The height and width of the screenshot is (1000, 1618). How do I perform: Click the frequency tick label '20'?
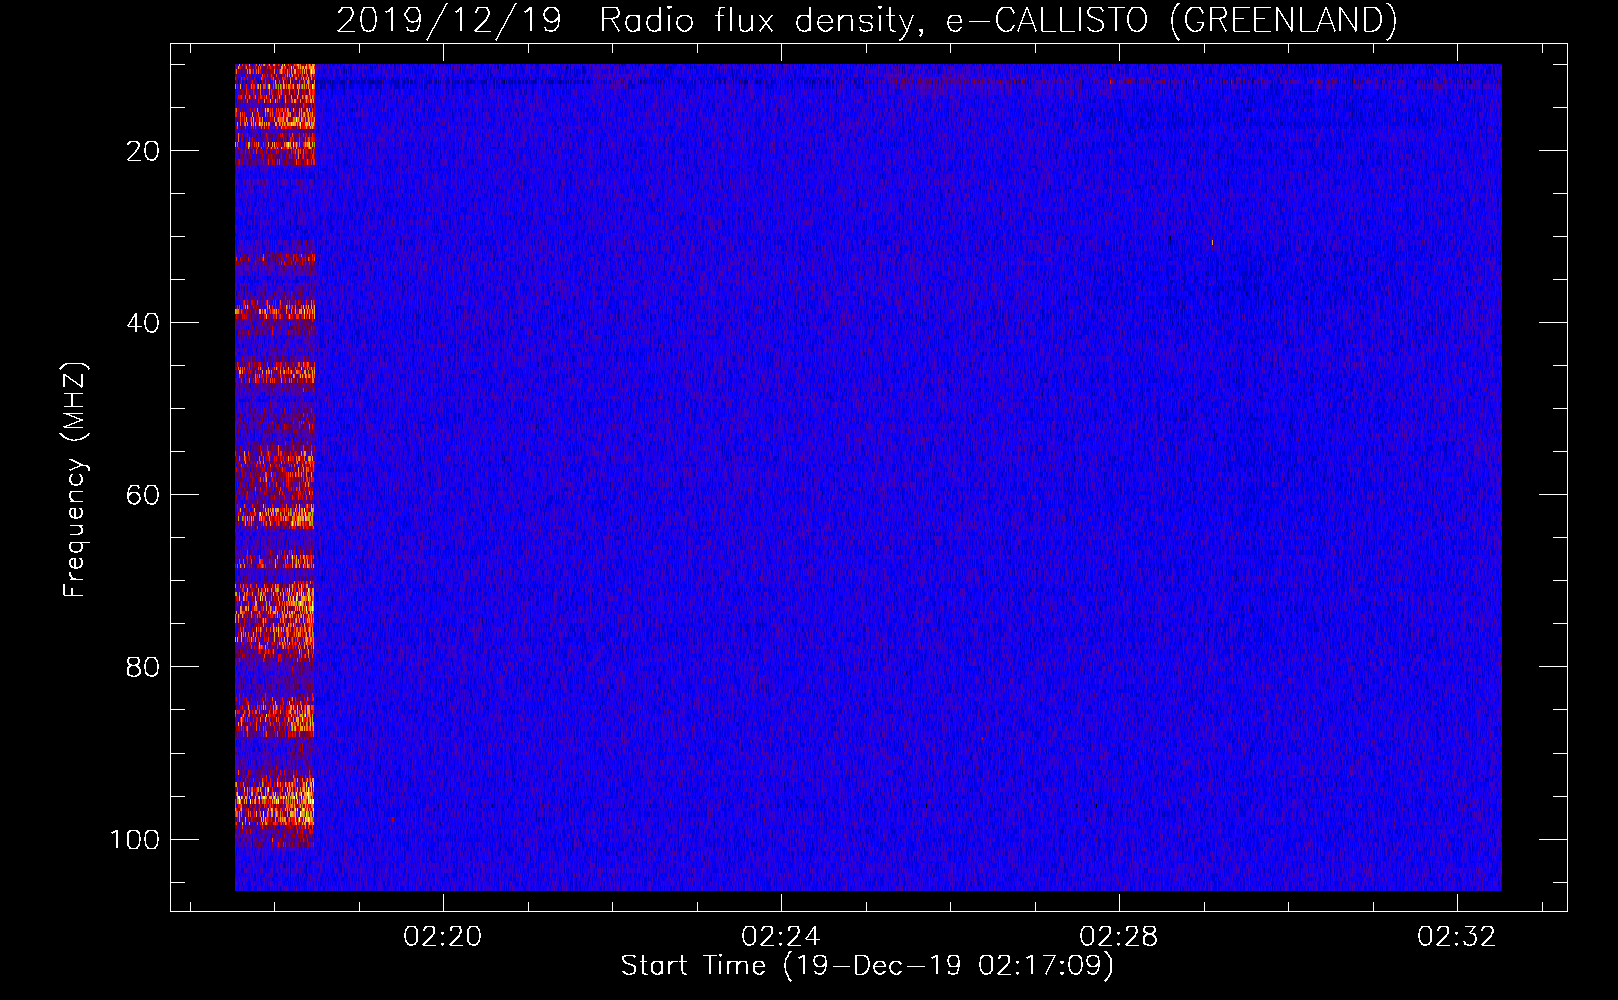pyautogui.click(x=143, y=151)
